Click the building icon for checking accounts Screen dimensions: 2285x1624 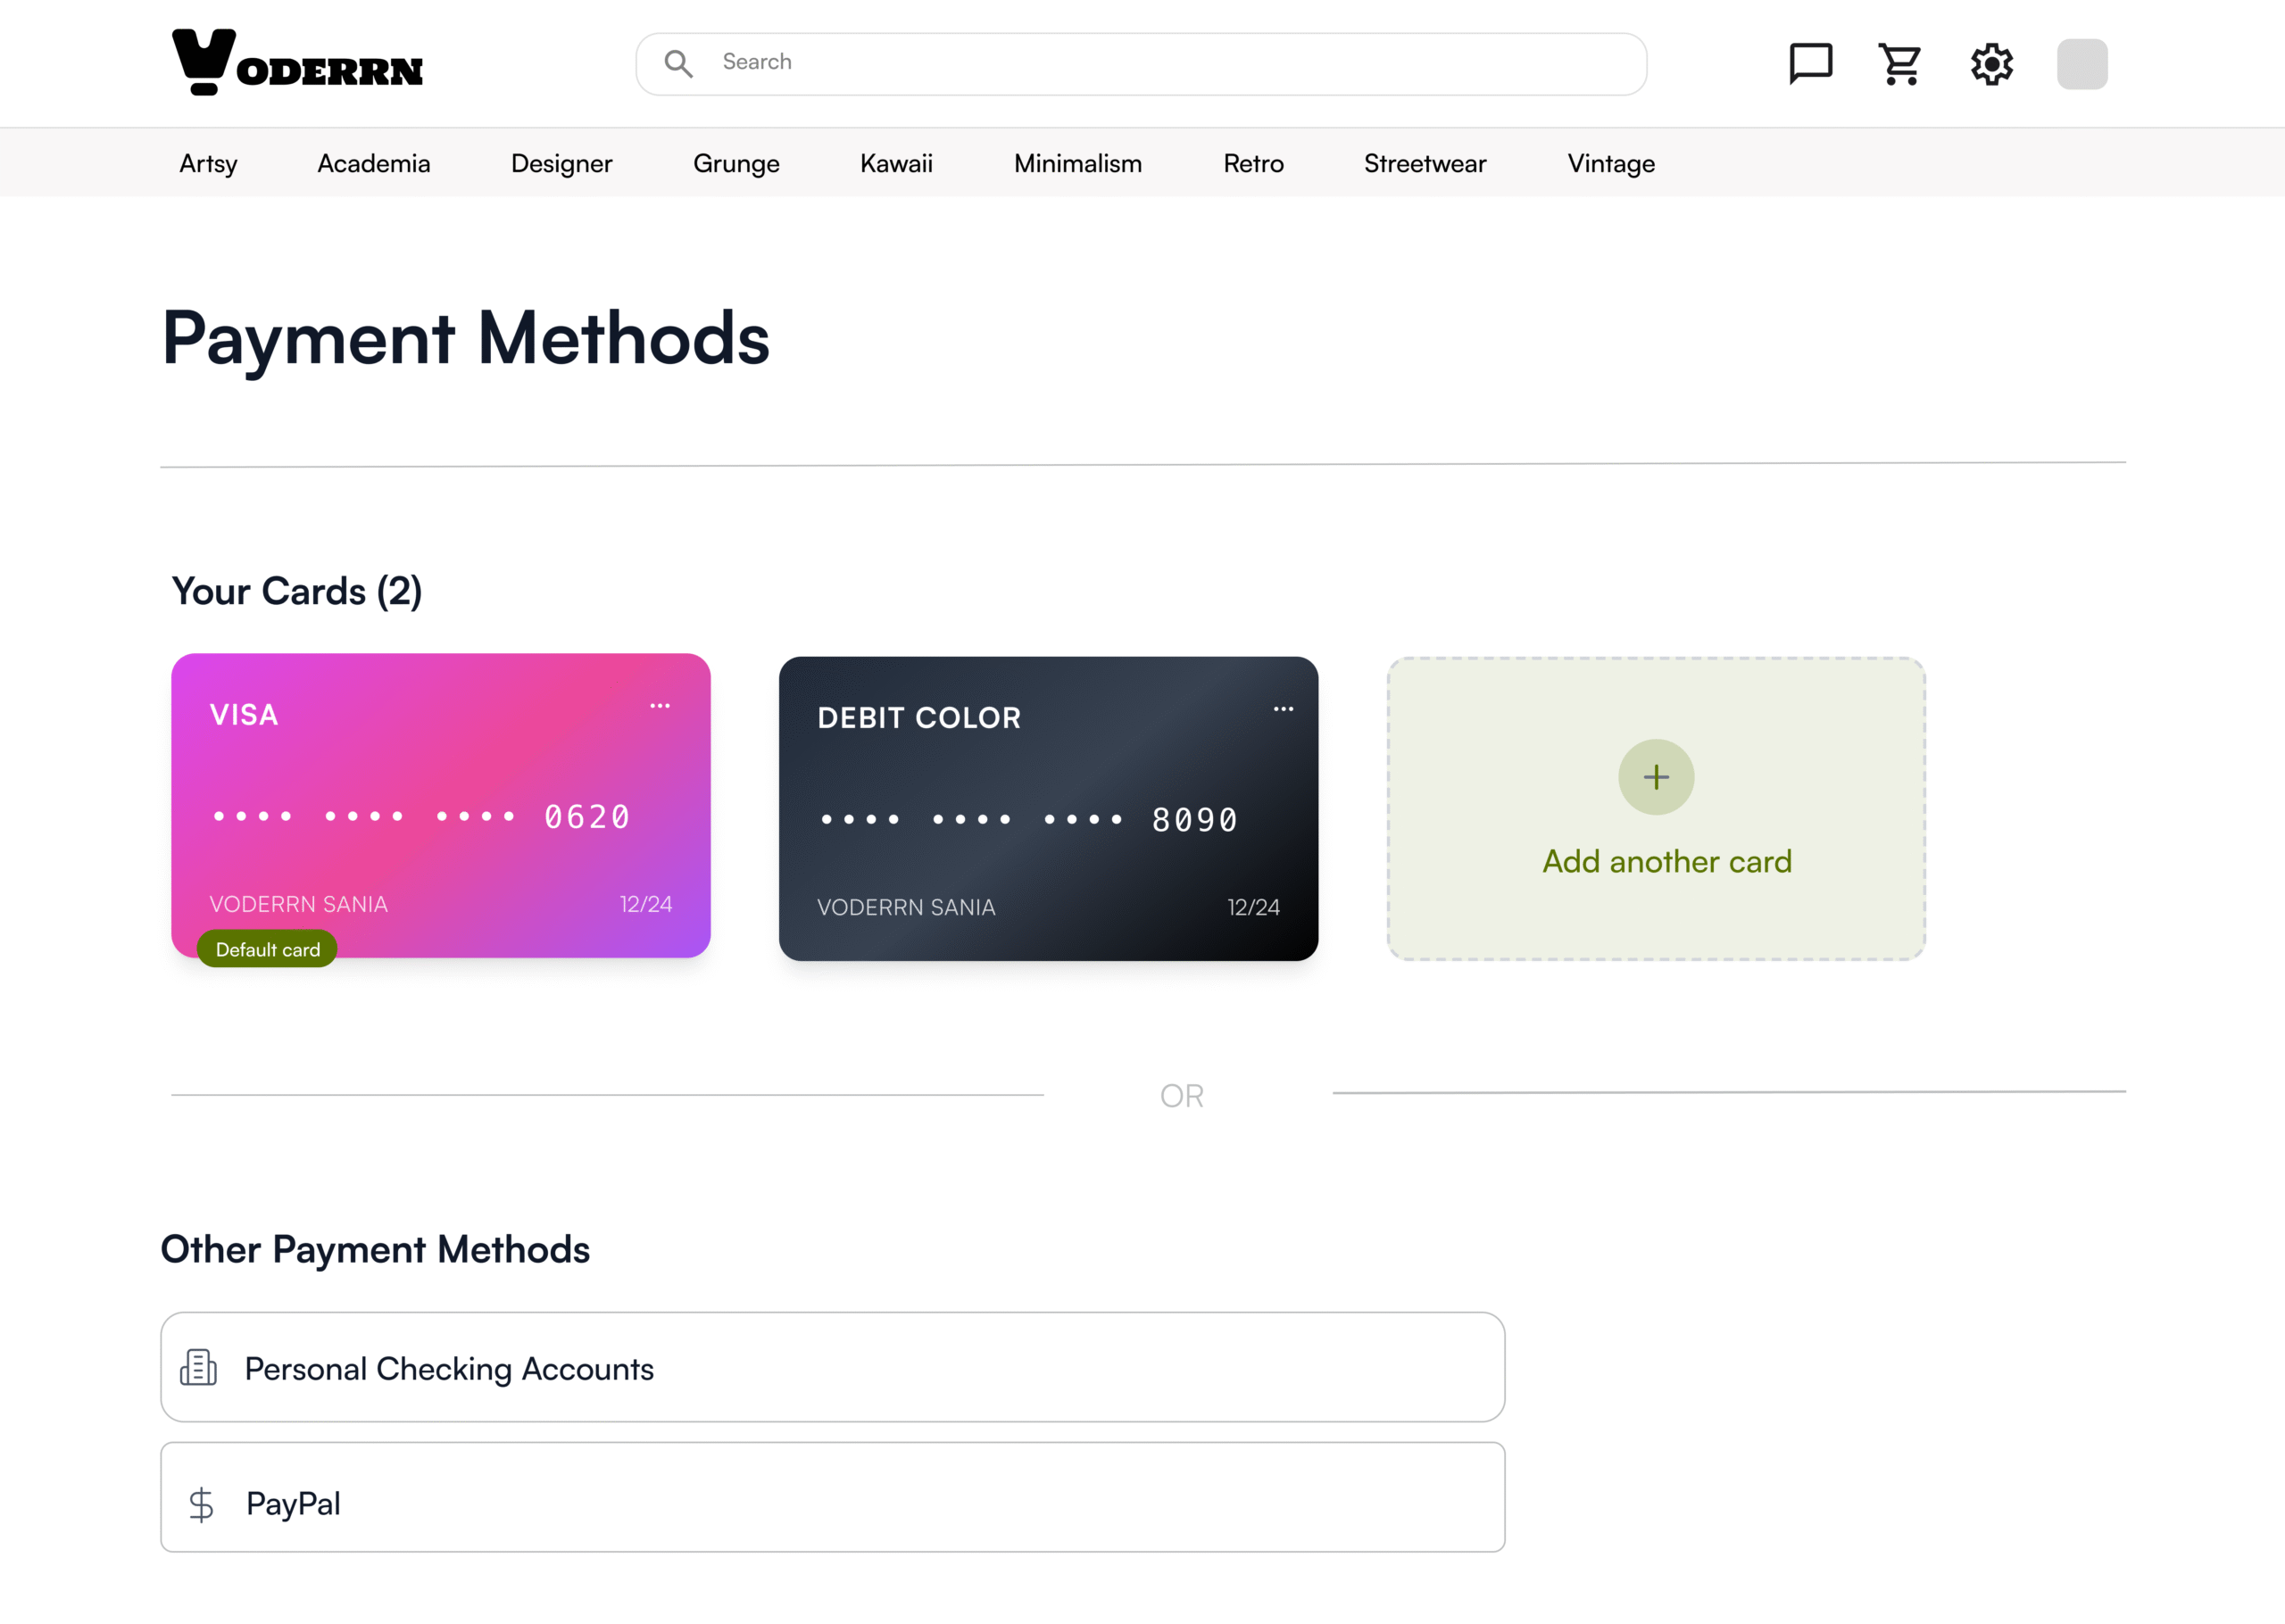198,1367
